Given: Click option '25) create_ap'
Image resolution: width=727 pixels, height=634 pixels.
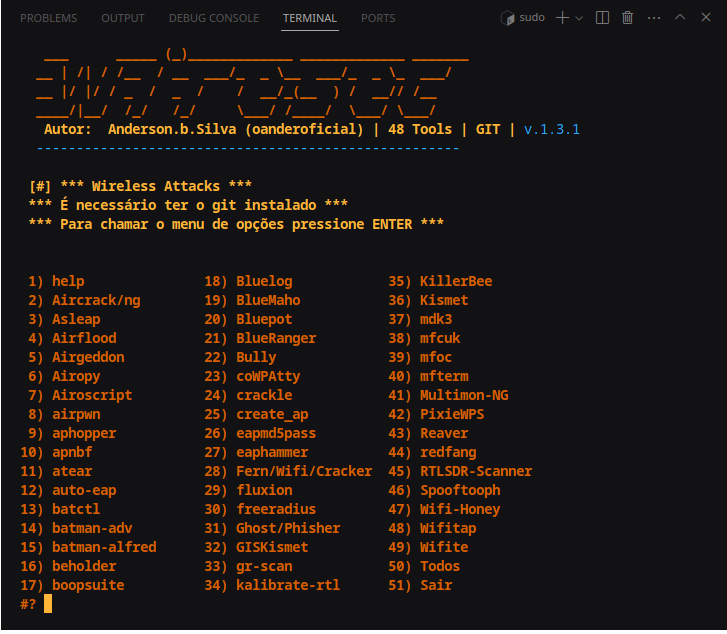Looking at the screenshot, I should (x=256, y=414).
